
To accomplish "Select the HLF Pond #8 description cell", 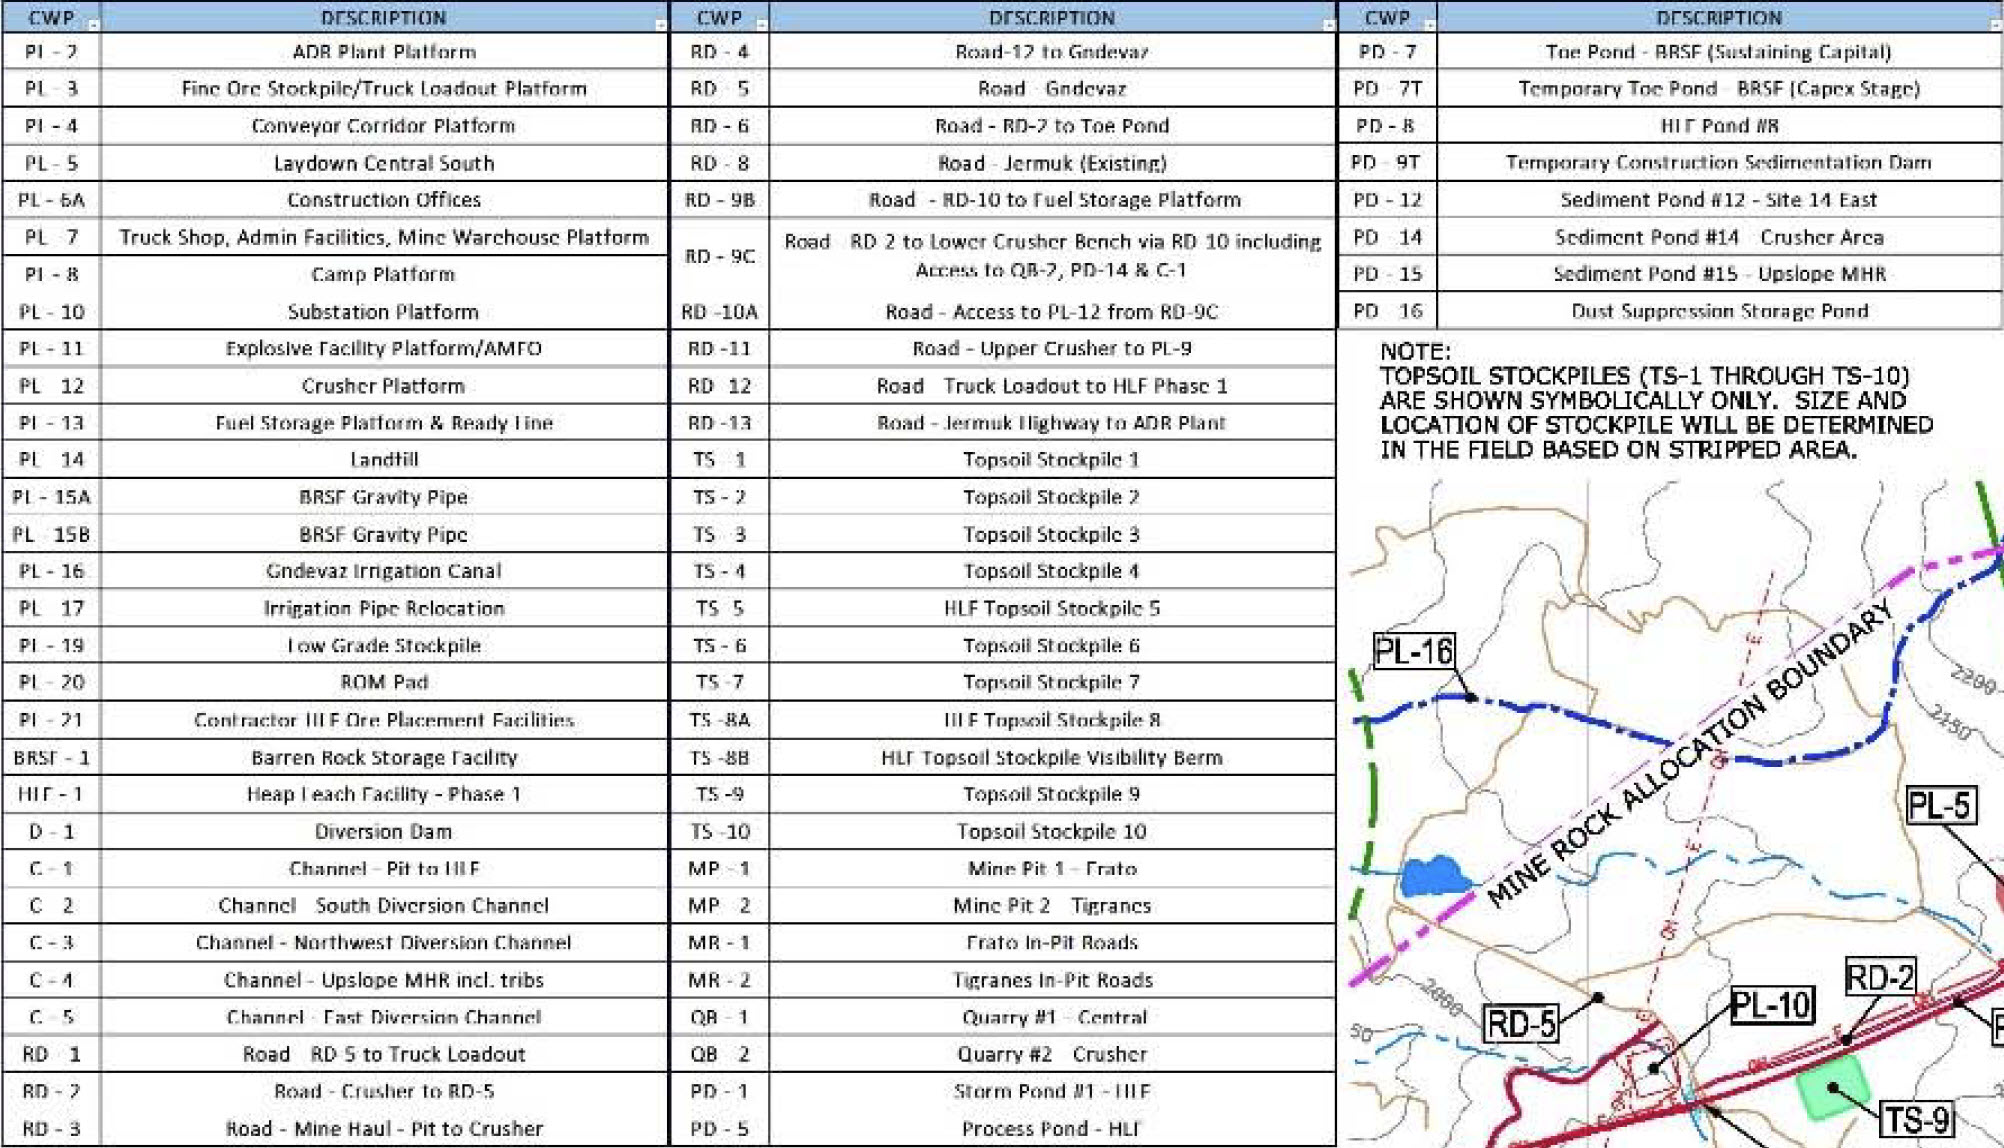I will tap(1719, 126).
